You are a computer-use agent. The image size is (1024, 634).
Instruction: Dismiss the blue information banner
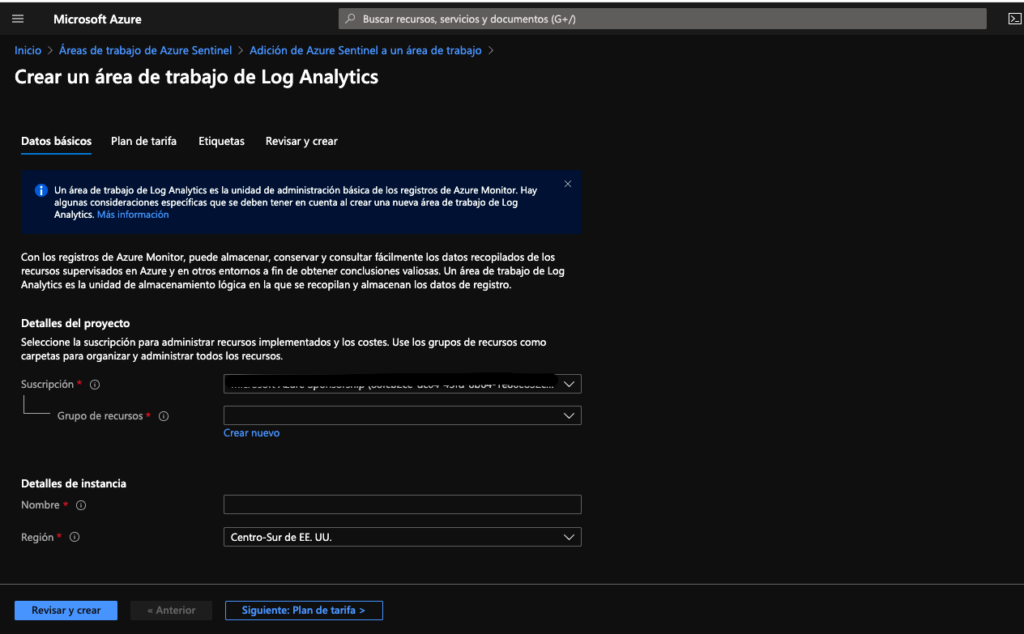[x=568, y=184]
